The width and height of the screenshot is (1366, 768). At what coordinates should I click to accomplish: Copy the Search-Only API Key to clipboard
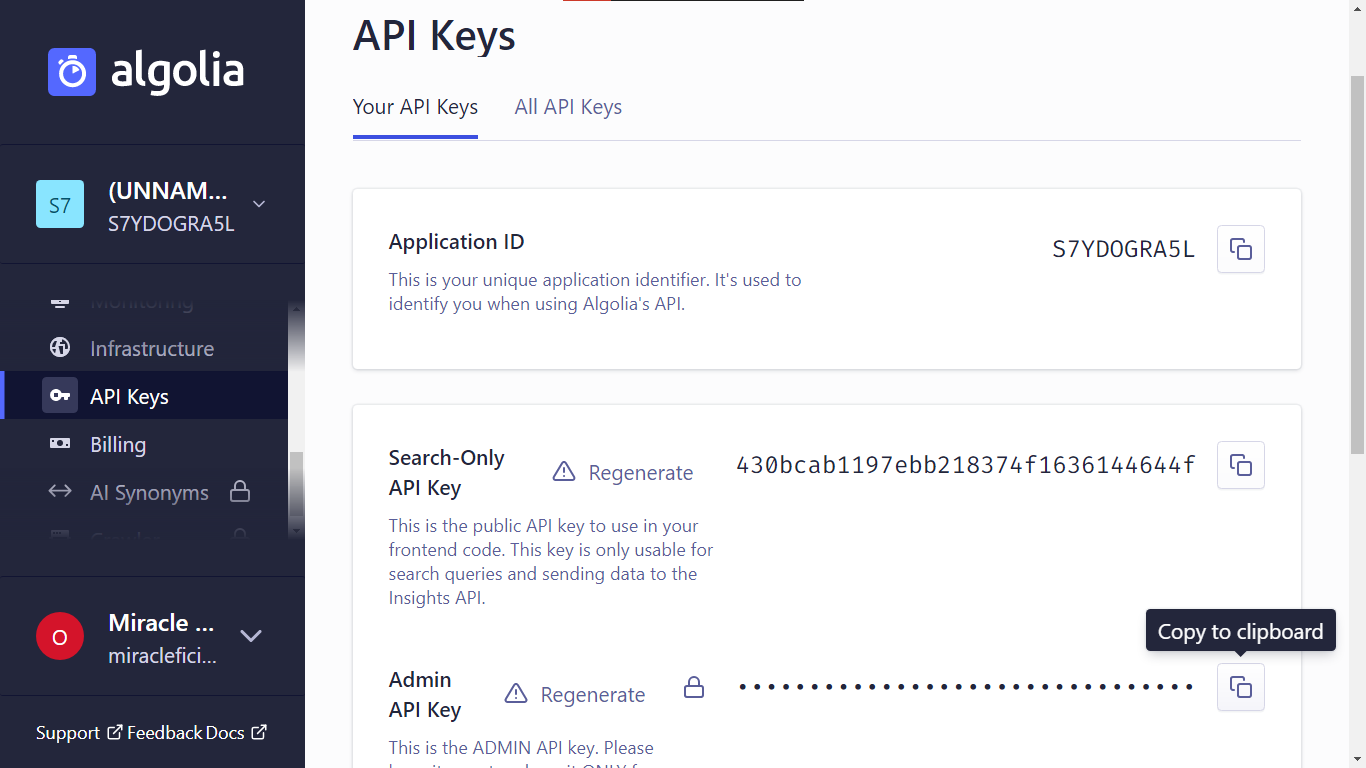(1240, 465)
